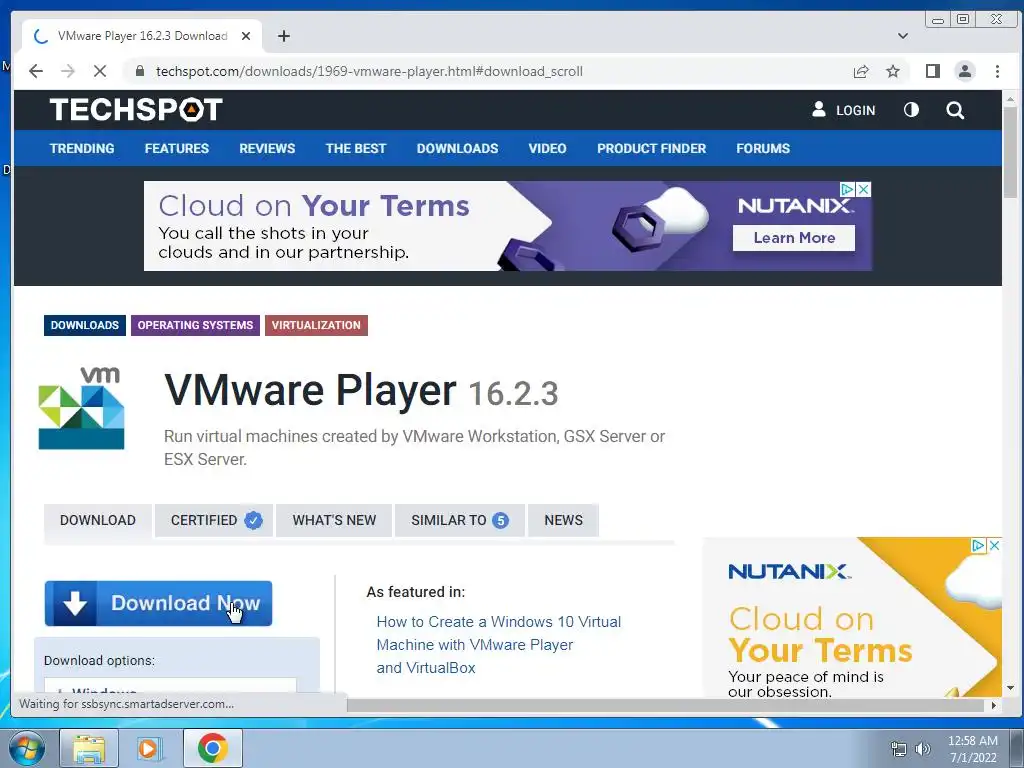Stop loading the page with X button
This screenshot has width=1024, height=768.
[x=100, y=71]
